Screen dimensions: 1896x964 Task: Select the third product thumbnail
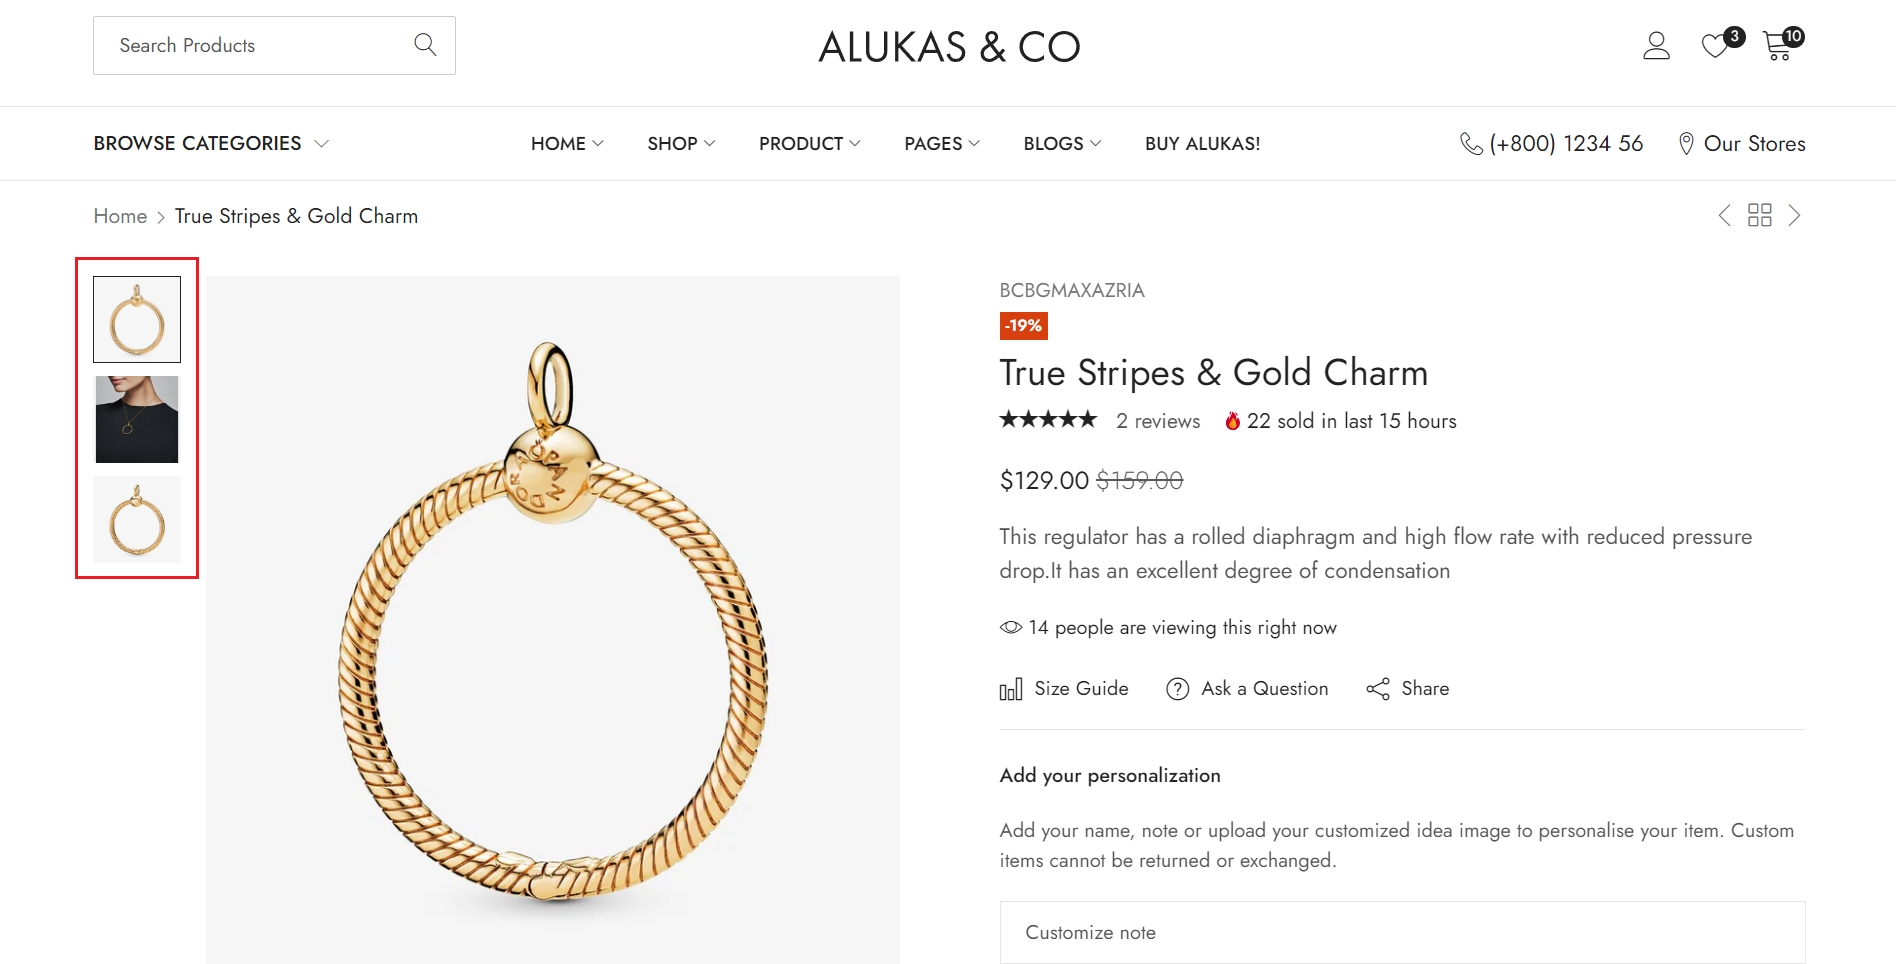point(137,520)
